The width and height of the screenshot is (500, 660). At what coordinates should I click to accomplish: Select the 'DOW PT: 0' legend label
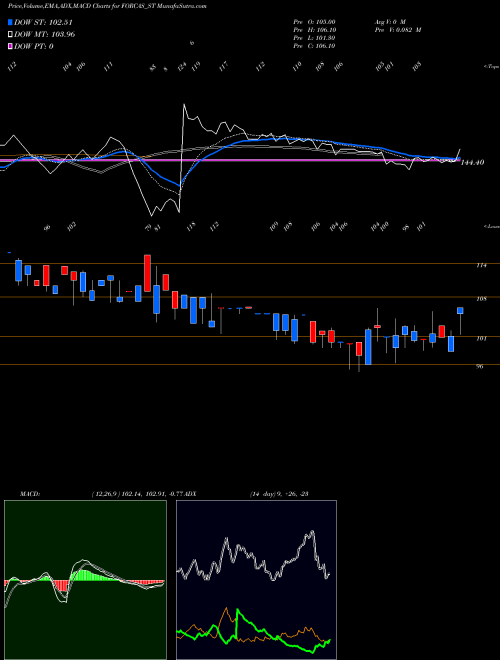34,46
